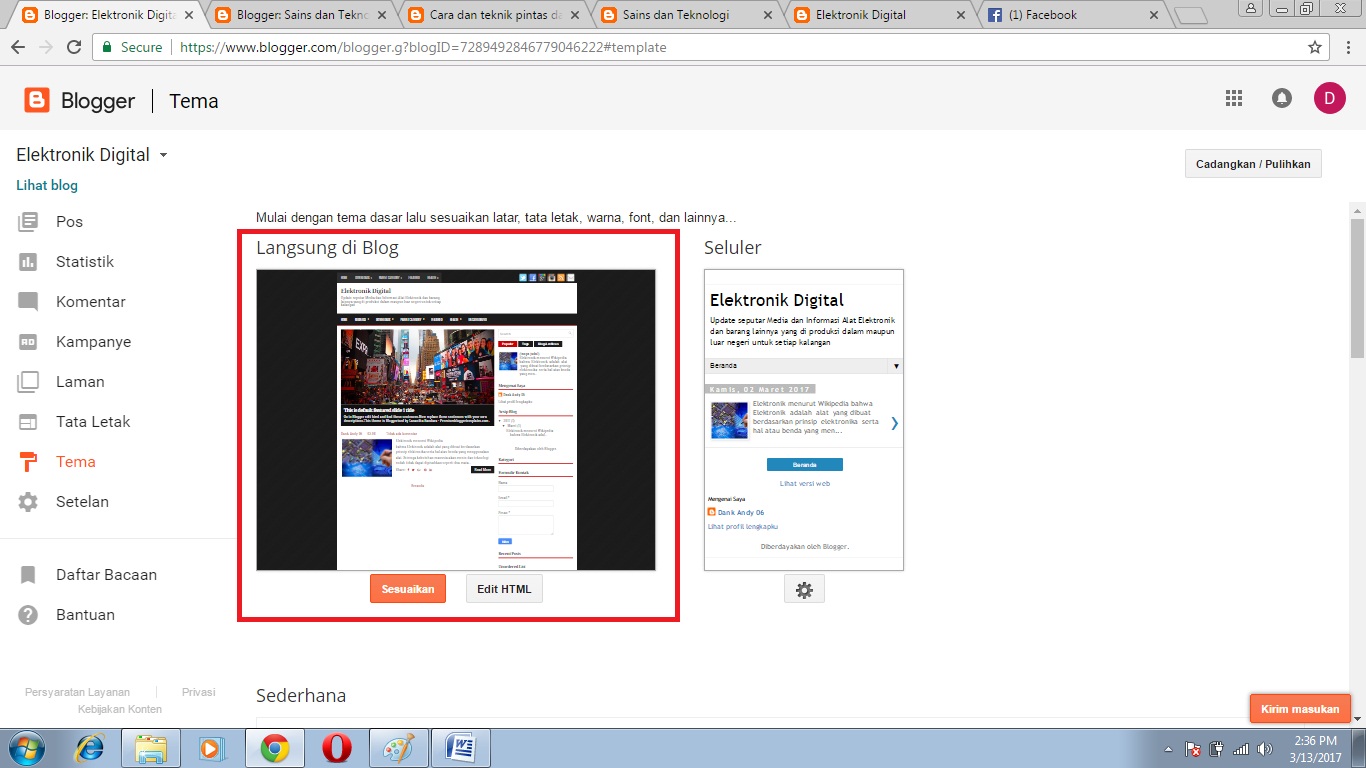This screenshot has width=1366, height=768.
Task: Open the Google apps grid icon
Action: click(x=1233, y=98)
